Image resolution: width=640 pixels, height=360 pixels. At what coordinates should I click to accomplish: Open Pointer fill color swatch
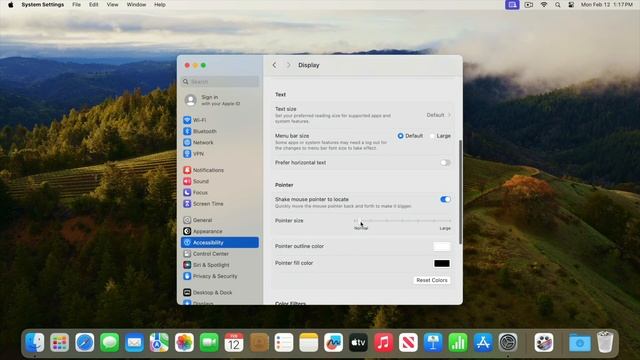tap(442, 263)
